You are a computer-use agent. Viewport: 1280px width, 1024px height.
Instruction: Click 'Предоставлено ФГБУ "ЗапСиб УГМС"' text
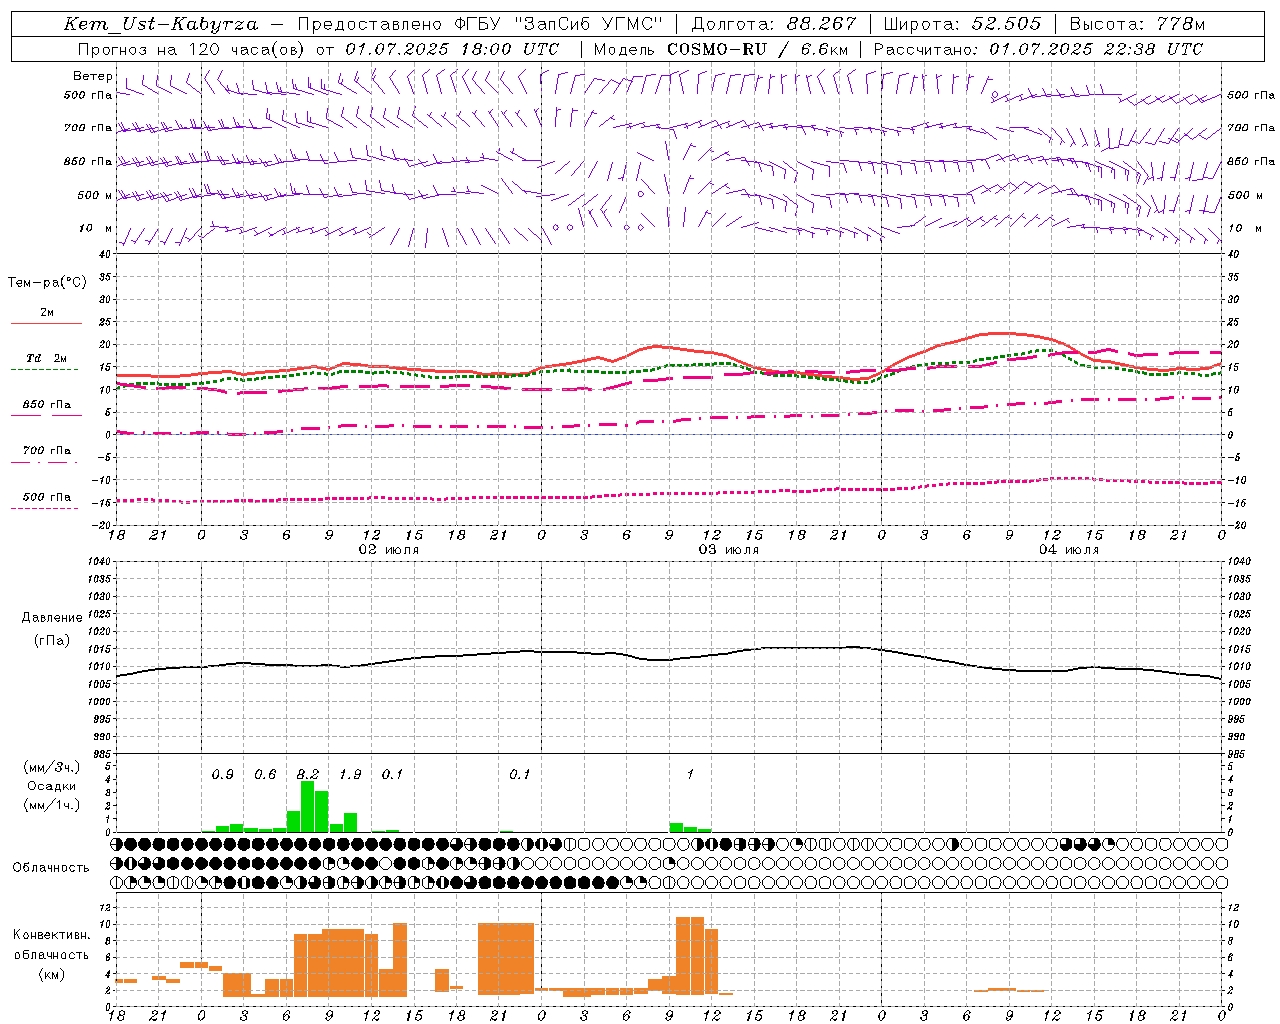tap(480, 24)
